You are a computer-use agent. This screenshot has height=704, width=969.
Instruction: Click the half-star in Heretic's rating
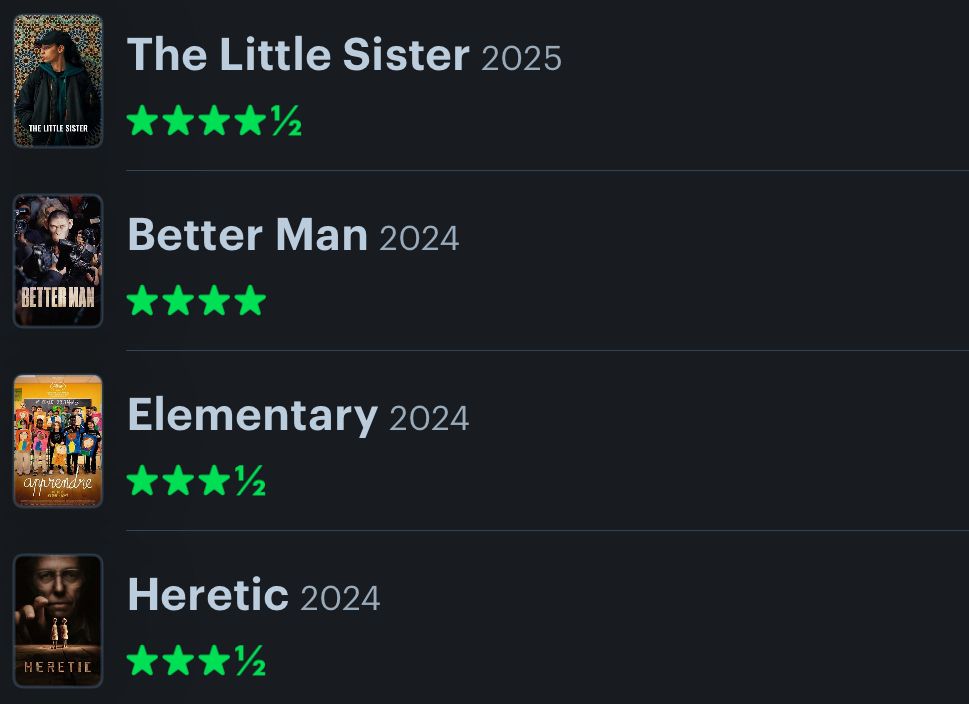[x=250, y=661]
